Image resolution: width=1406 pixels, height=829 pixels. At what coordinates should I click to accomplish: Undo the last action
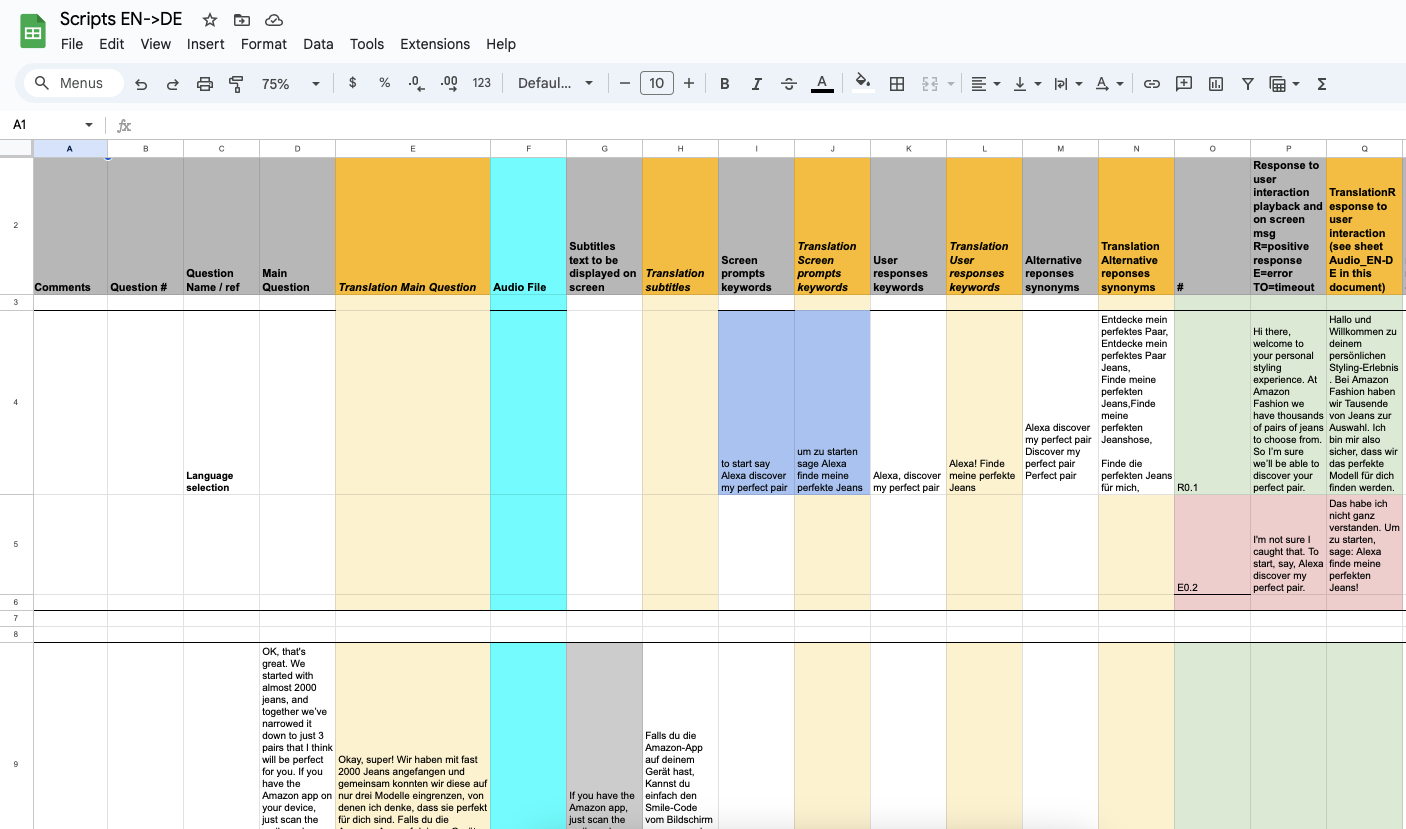(141, 84)
